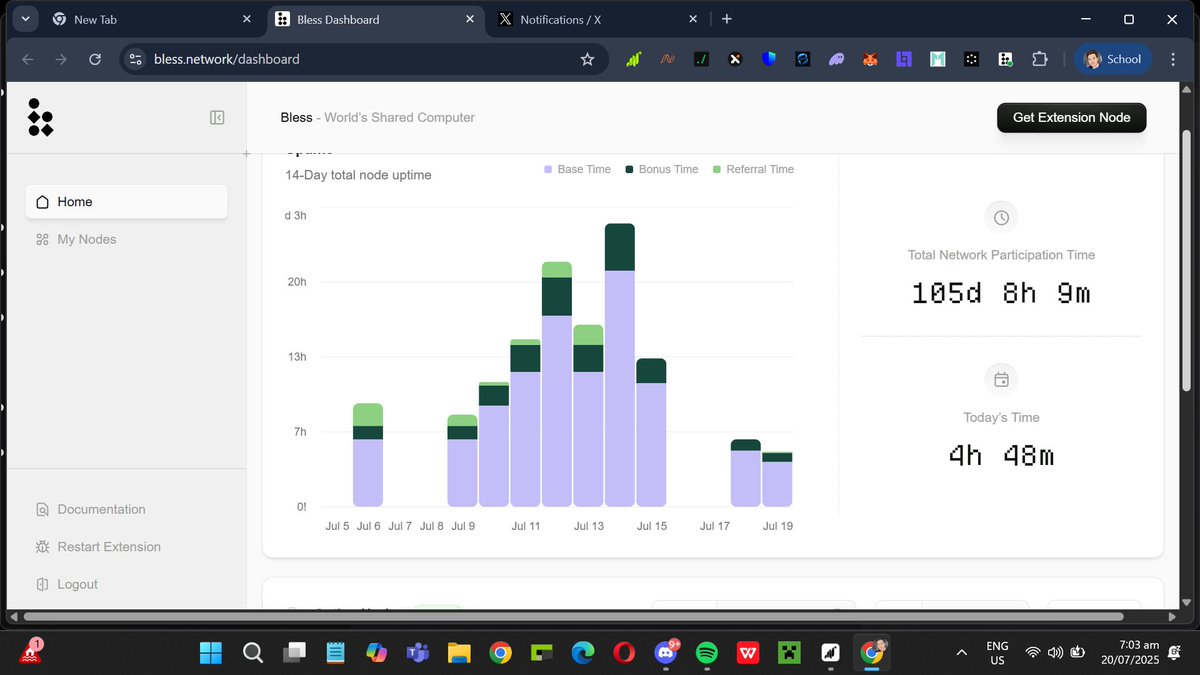
Task: Open the Extensions puzzle menu
Action: pos(1039,59)
